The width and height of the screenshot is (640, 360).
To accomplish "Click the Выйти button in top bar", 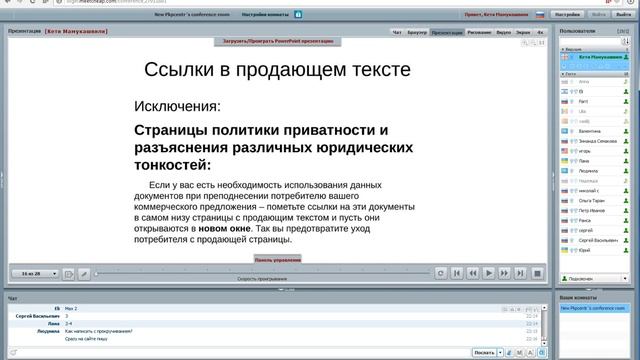I will tap(623, 14).
